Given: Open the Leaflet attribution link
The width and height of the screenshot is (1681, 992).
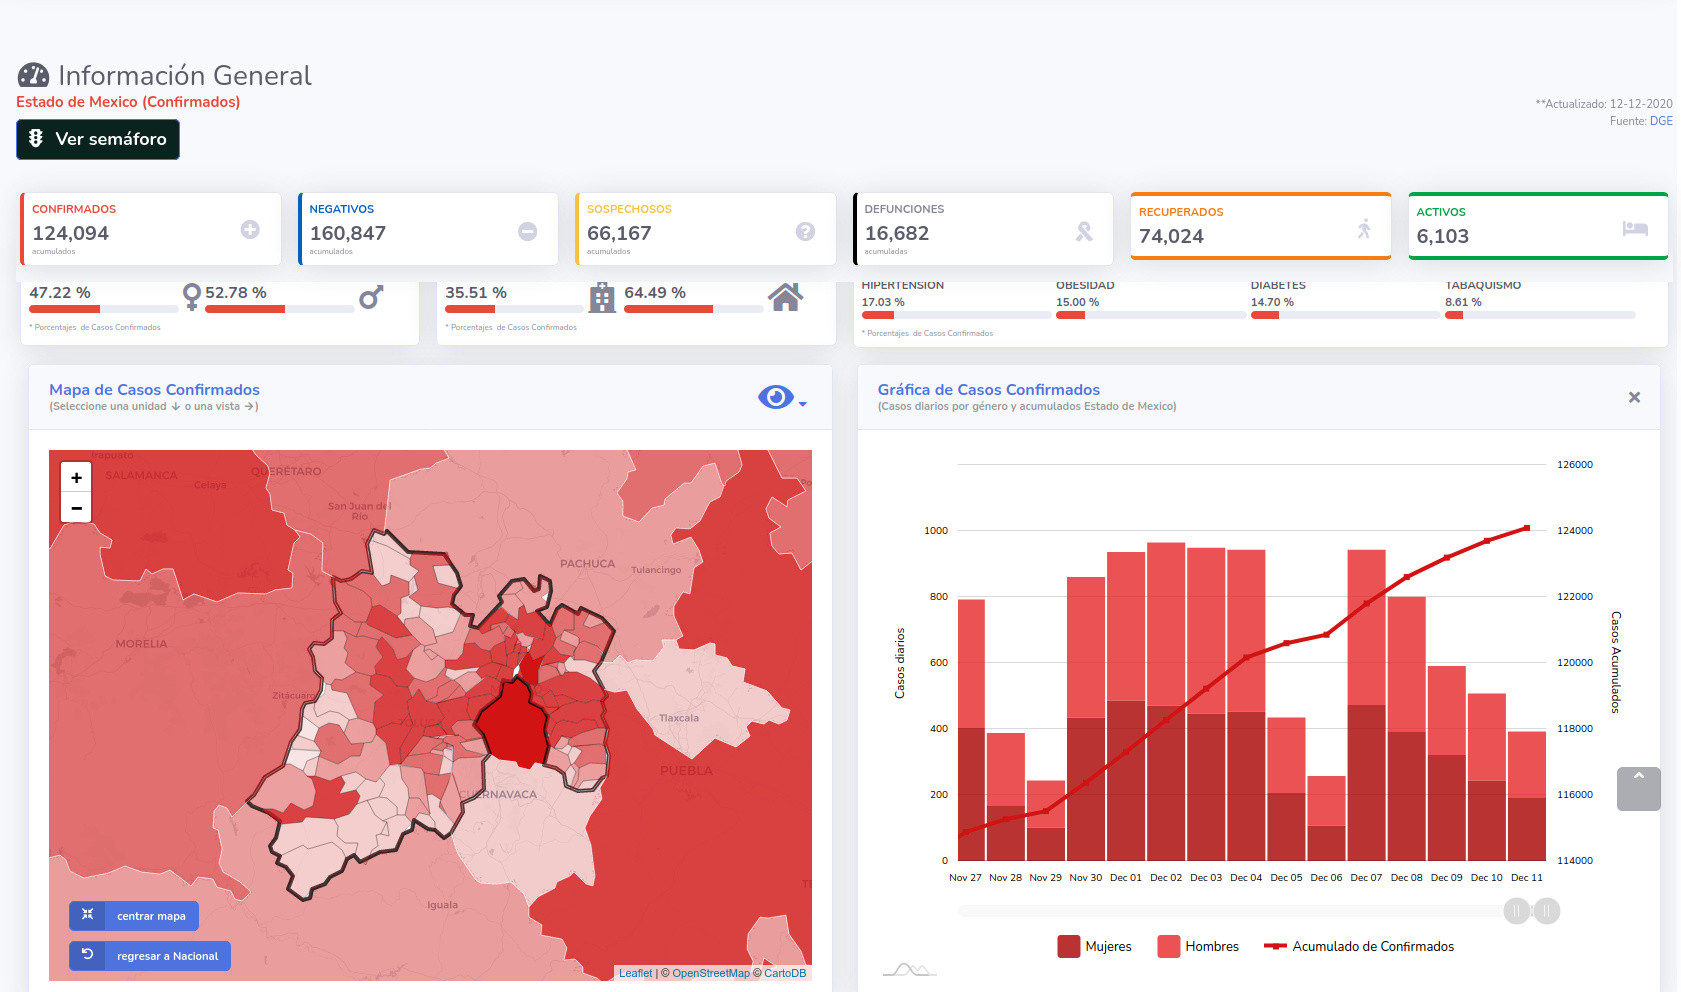Looking at the screenshot, I should pyautogui.click(x=635, y=973).
